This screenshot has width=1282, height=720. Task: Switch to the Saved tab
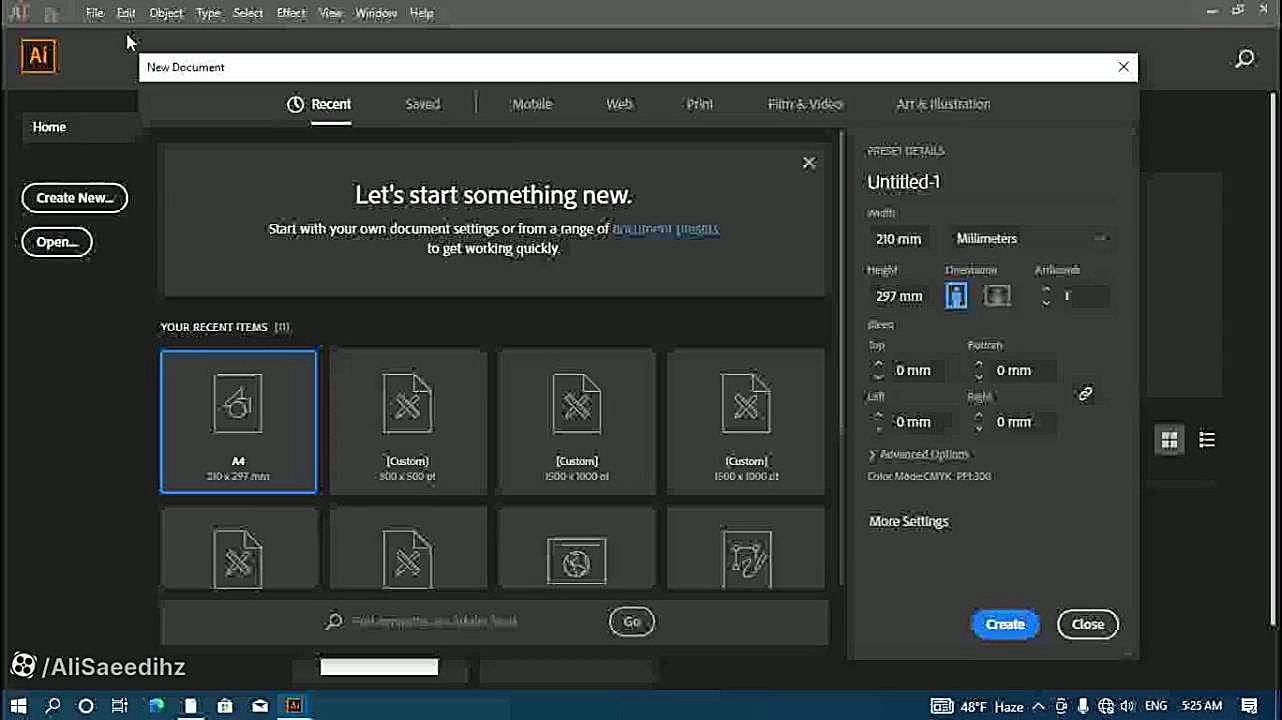click(422, 104)
